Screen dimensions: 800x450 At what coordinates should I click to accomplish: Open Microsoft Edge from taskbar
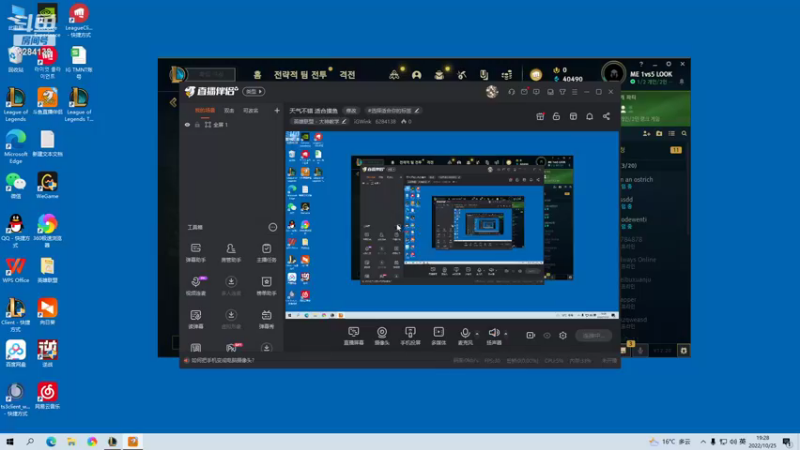pyautogui.click(x=51, y=441)
